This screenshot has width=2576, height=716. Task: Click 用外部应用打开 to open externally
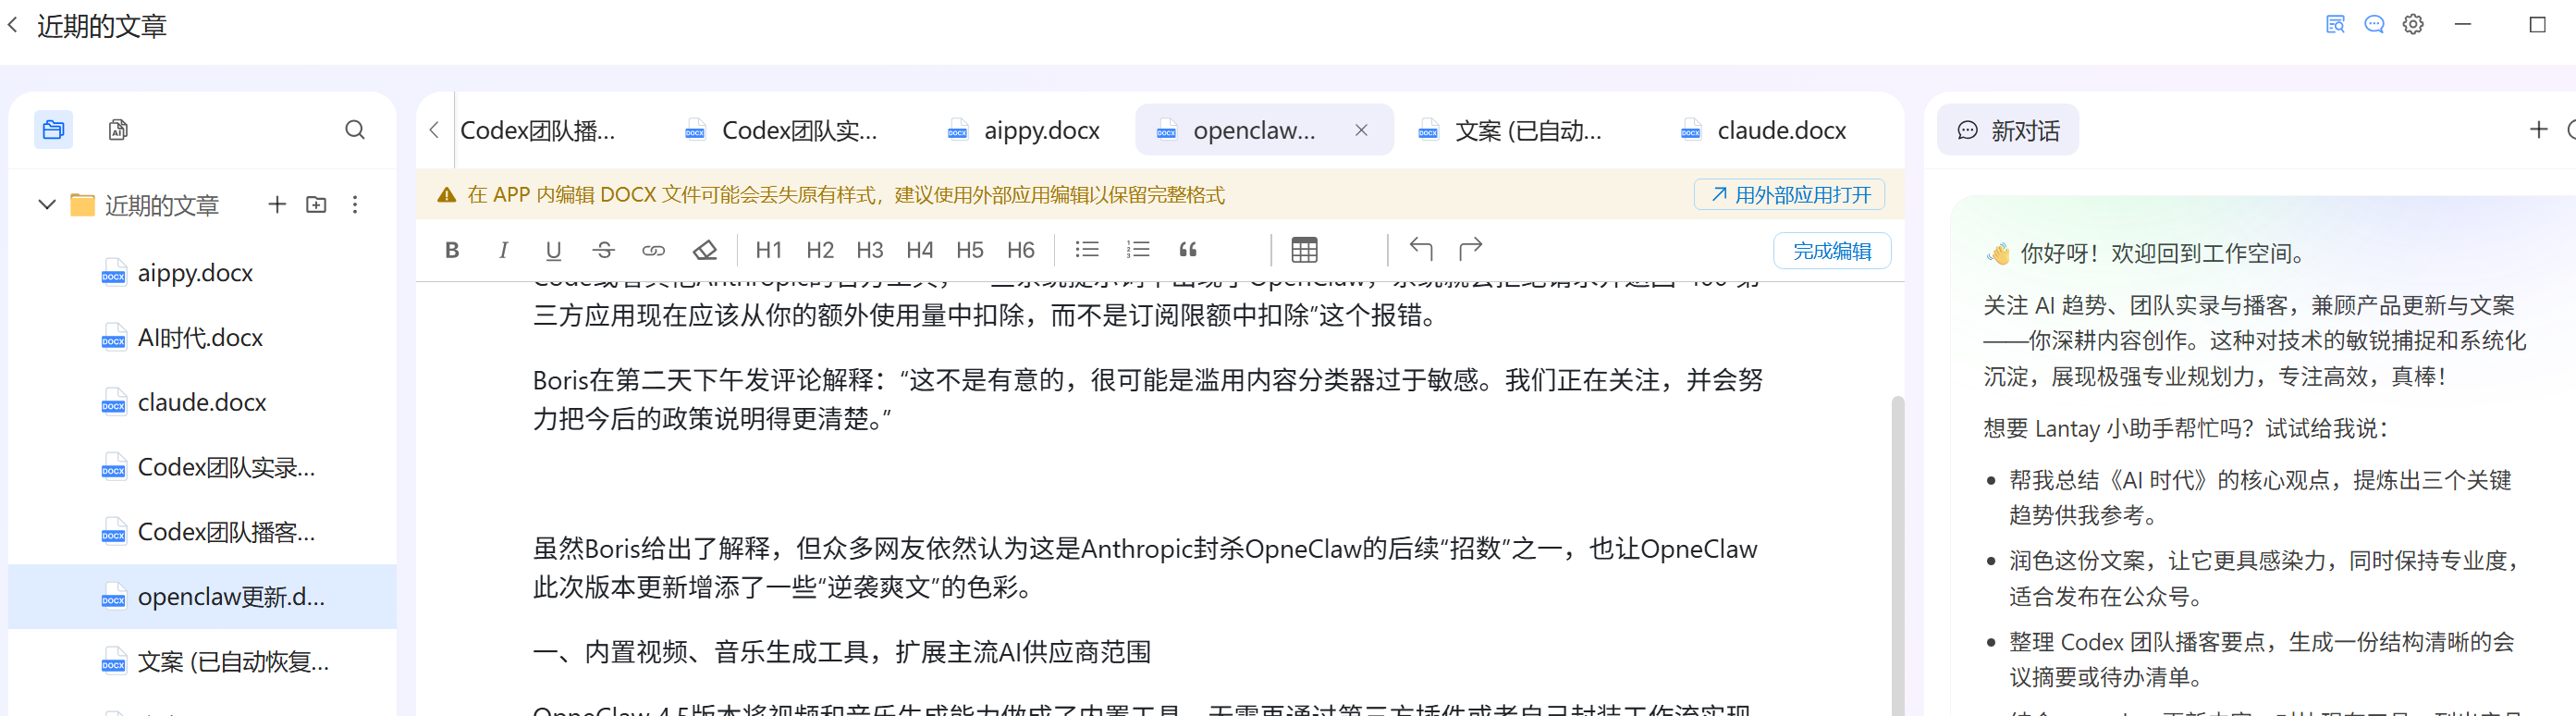pos(1789,195)
